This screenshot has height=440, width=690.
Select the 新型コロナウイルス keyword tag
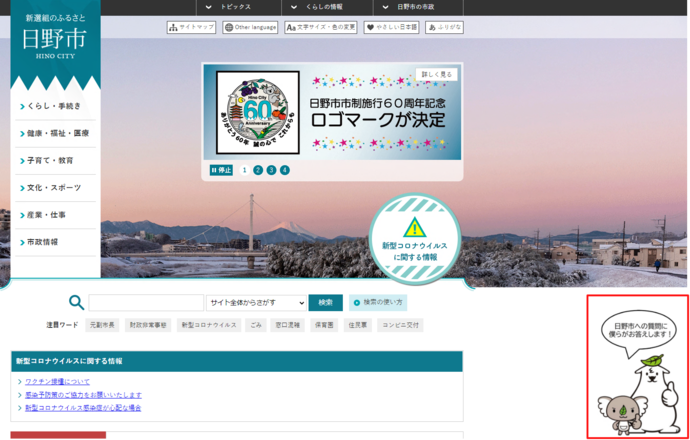[209, 326]
